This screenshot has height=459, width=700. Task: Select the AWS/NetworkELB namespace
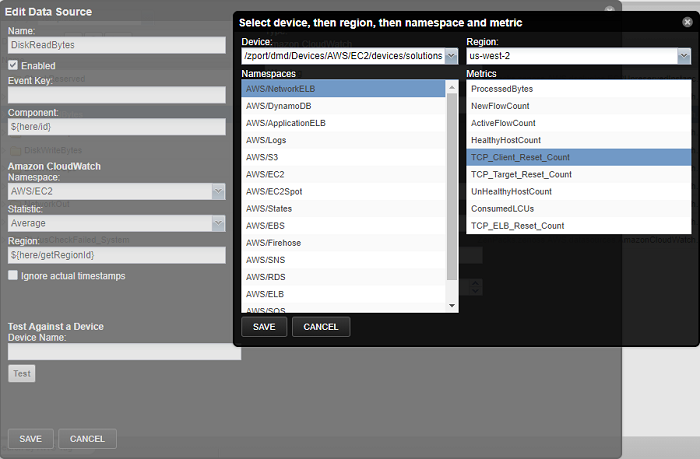coord(343,88)
